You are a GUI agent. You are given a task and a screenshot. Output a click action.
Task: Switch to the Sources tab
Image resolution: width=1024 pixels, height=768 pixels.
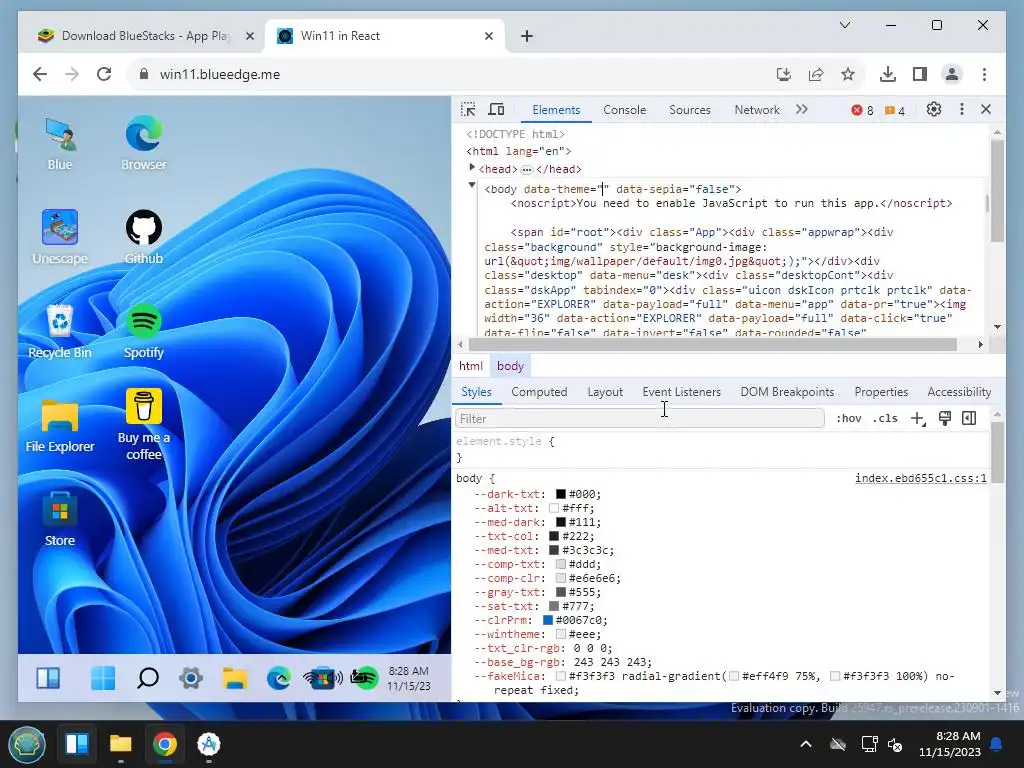[690, 110]
